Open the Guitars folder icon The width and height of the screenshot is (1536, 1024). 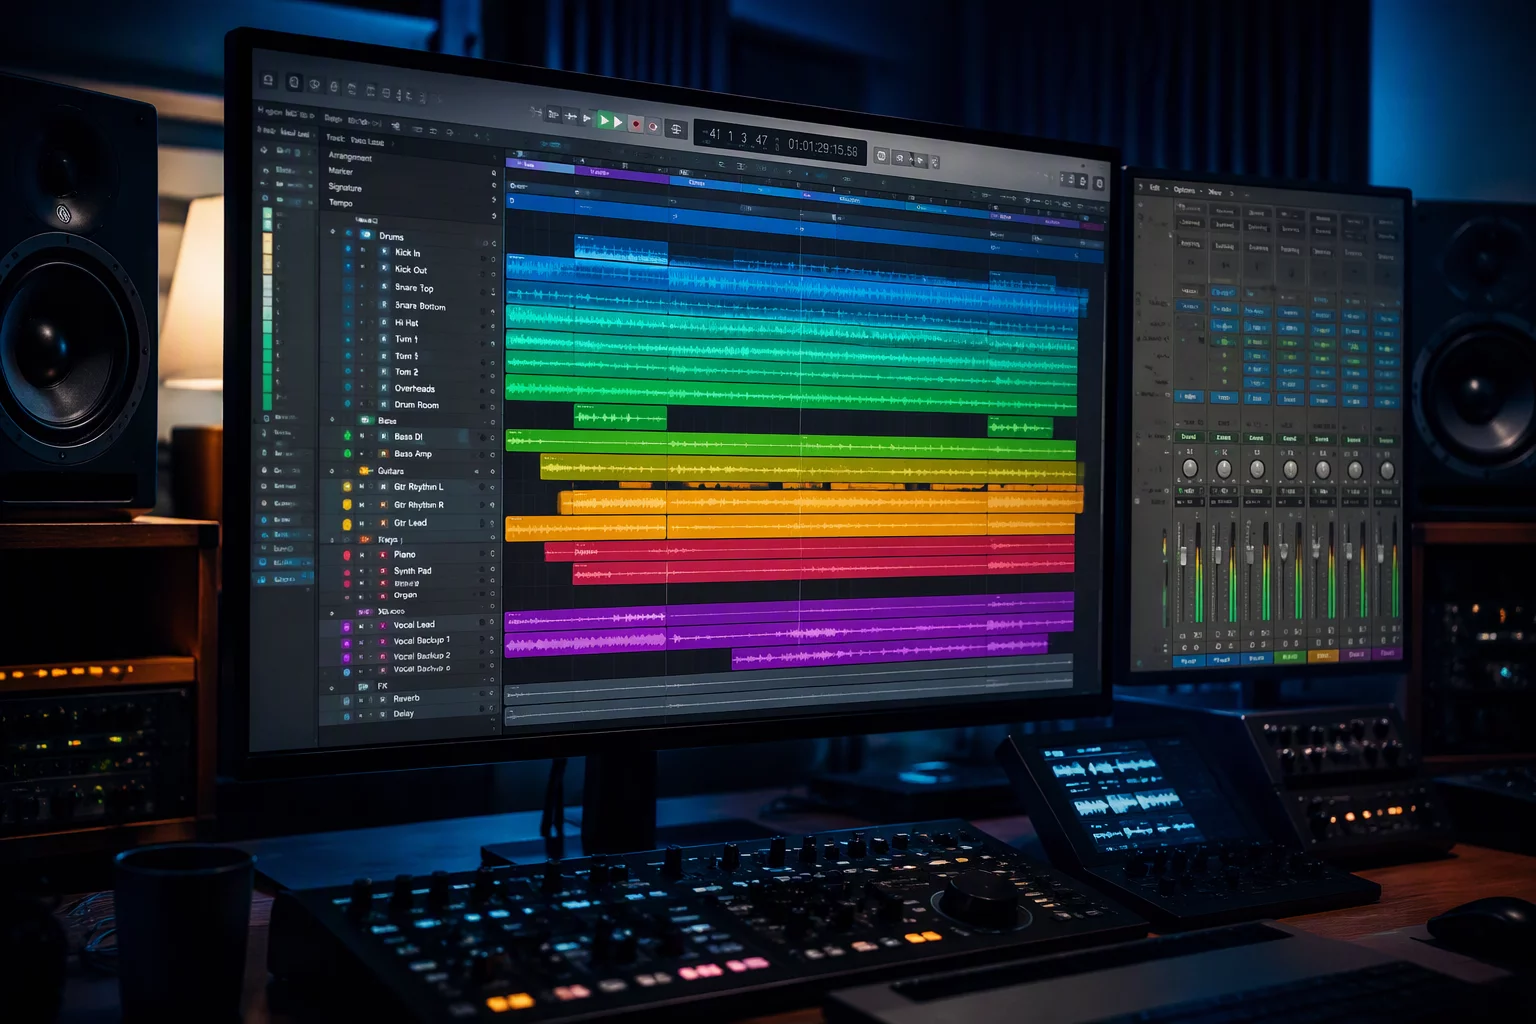[364, 470]
